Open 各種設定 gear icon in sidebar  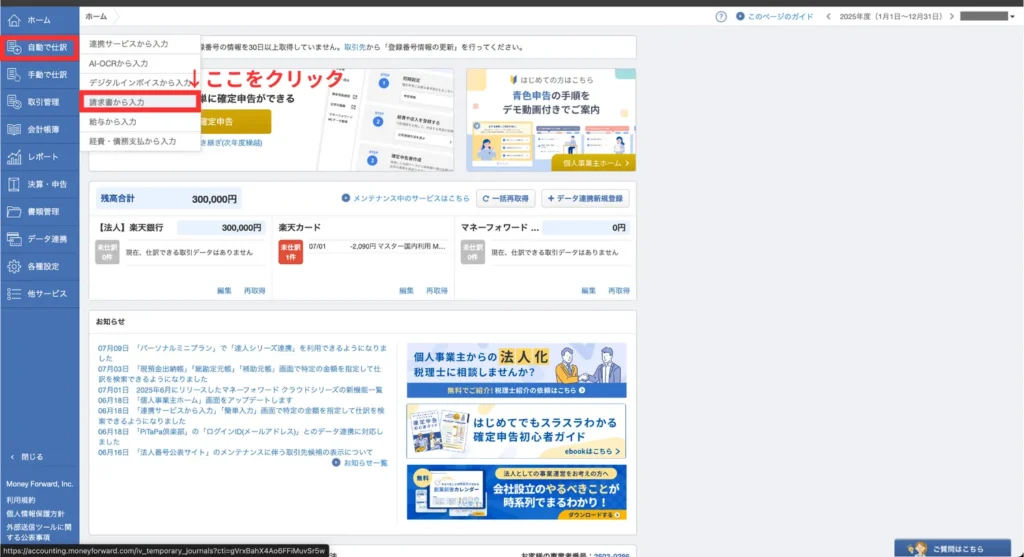pos(14,267)
